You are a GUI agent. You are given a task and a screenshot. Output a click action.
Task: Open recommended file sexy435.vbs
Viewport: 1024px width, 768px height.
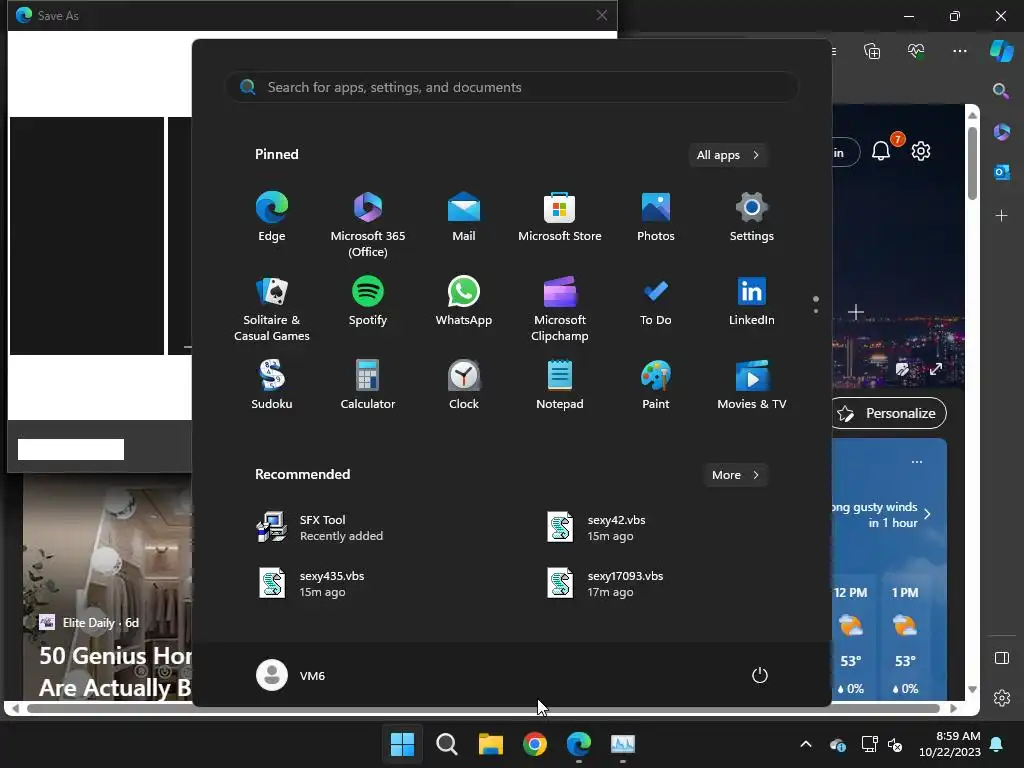click(312, 583)
